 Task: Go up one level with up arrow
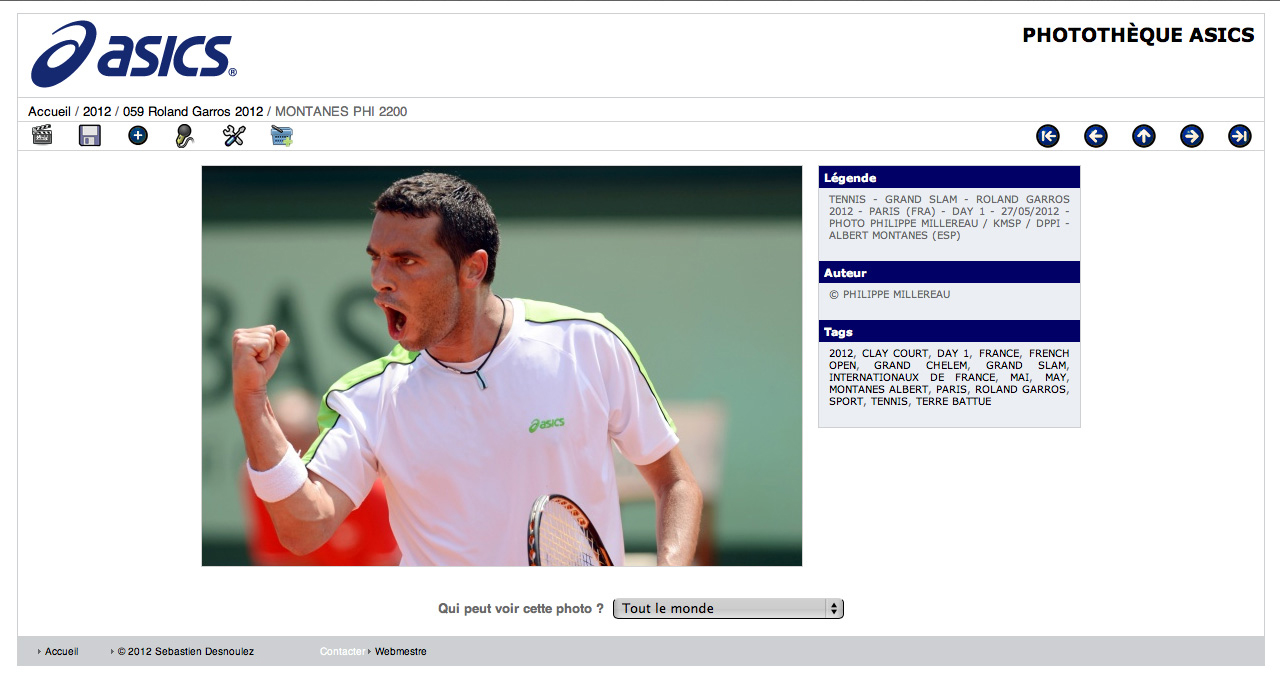(1144, 136)
